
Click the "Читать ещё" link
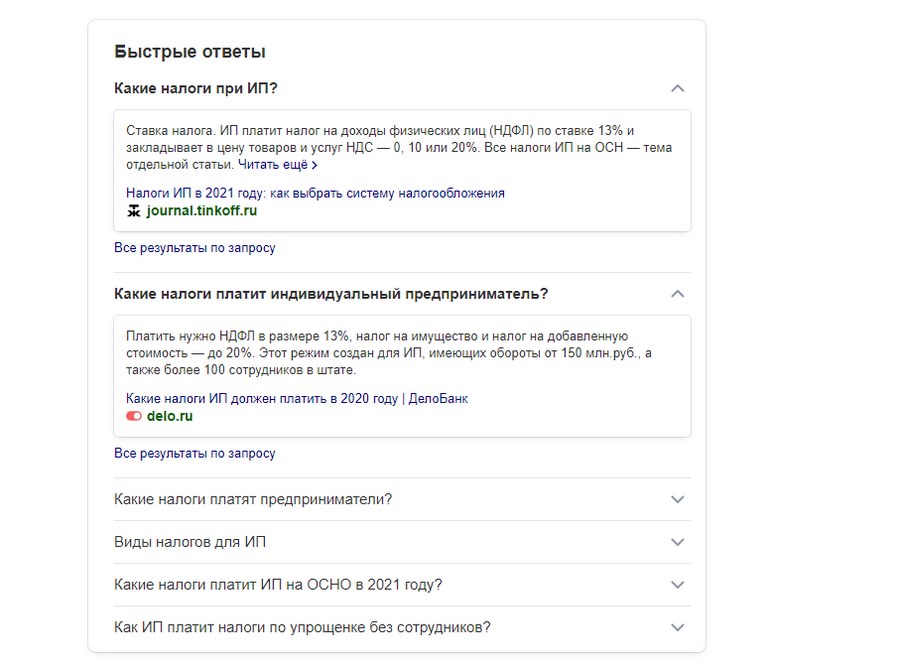pos(272,164)
